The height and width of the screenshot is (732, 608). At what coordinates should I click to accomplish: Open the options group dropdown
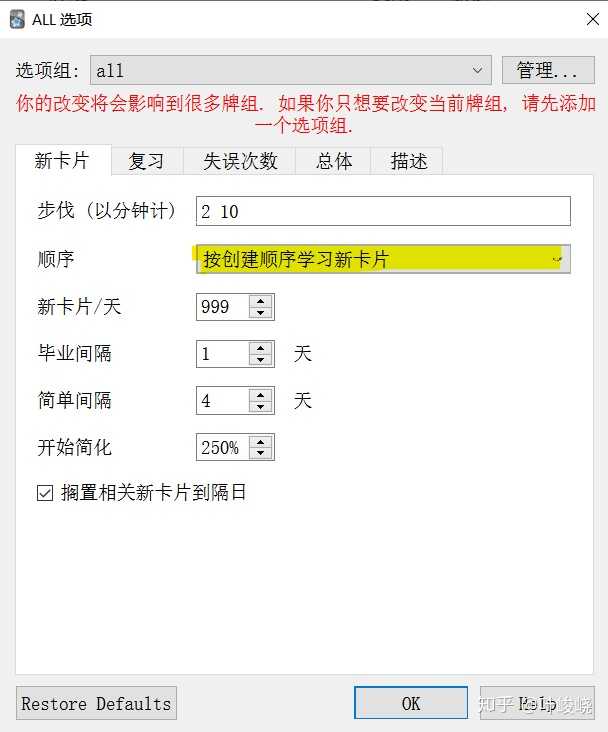tap(290, 71)
